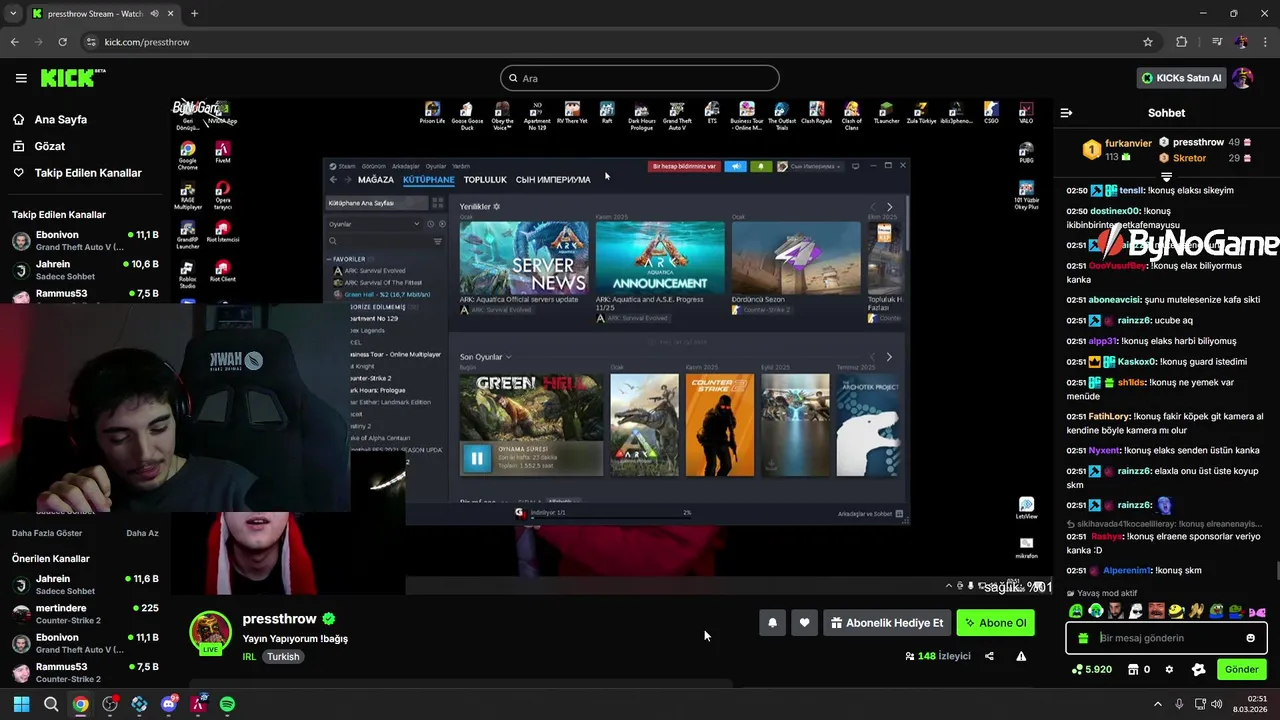The image size is (1280, 720).
Task: Reload the browser page
Action: [63, 42]
